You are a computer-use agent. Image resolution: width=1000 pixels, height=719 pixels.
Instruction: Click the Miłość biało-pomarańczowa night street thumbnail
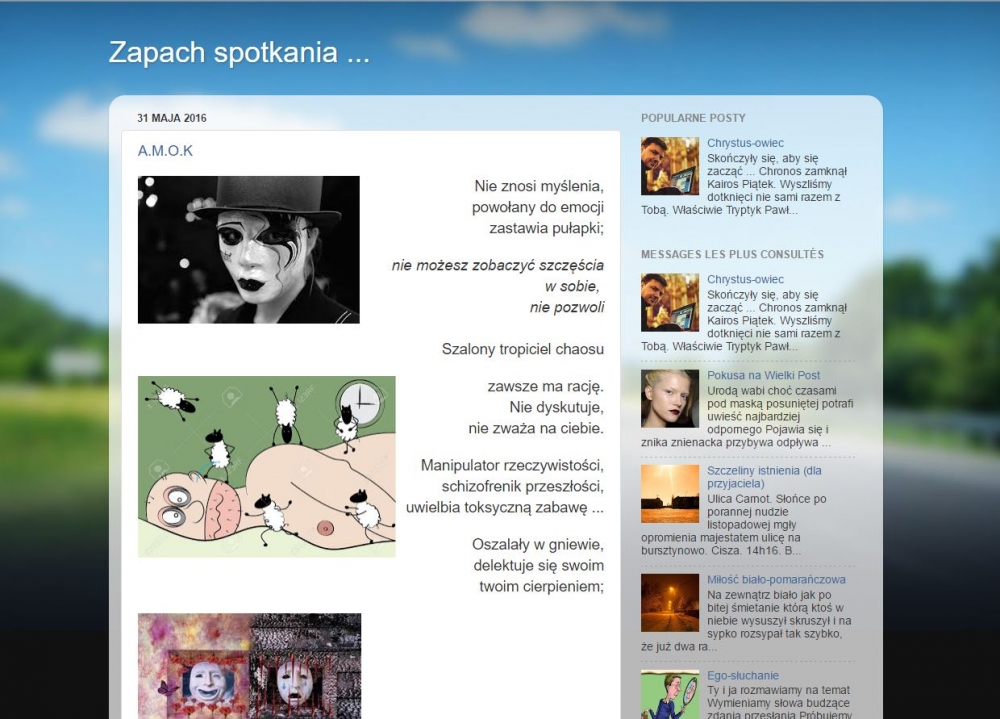click(670, 602)
